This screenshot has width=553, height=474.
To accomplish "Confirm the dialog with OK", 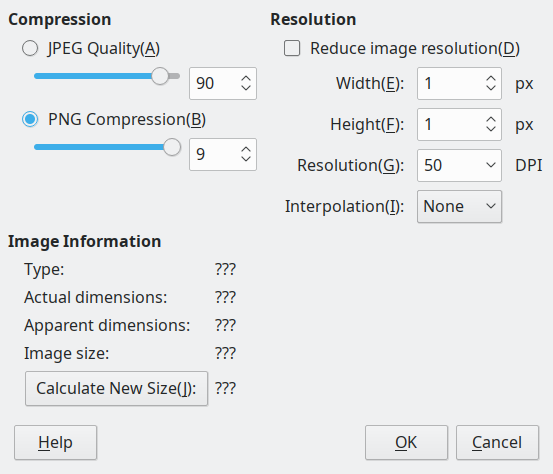I will pyautogui.click(x=406, y=442).
